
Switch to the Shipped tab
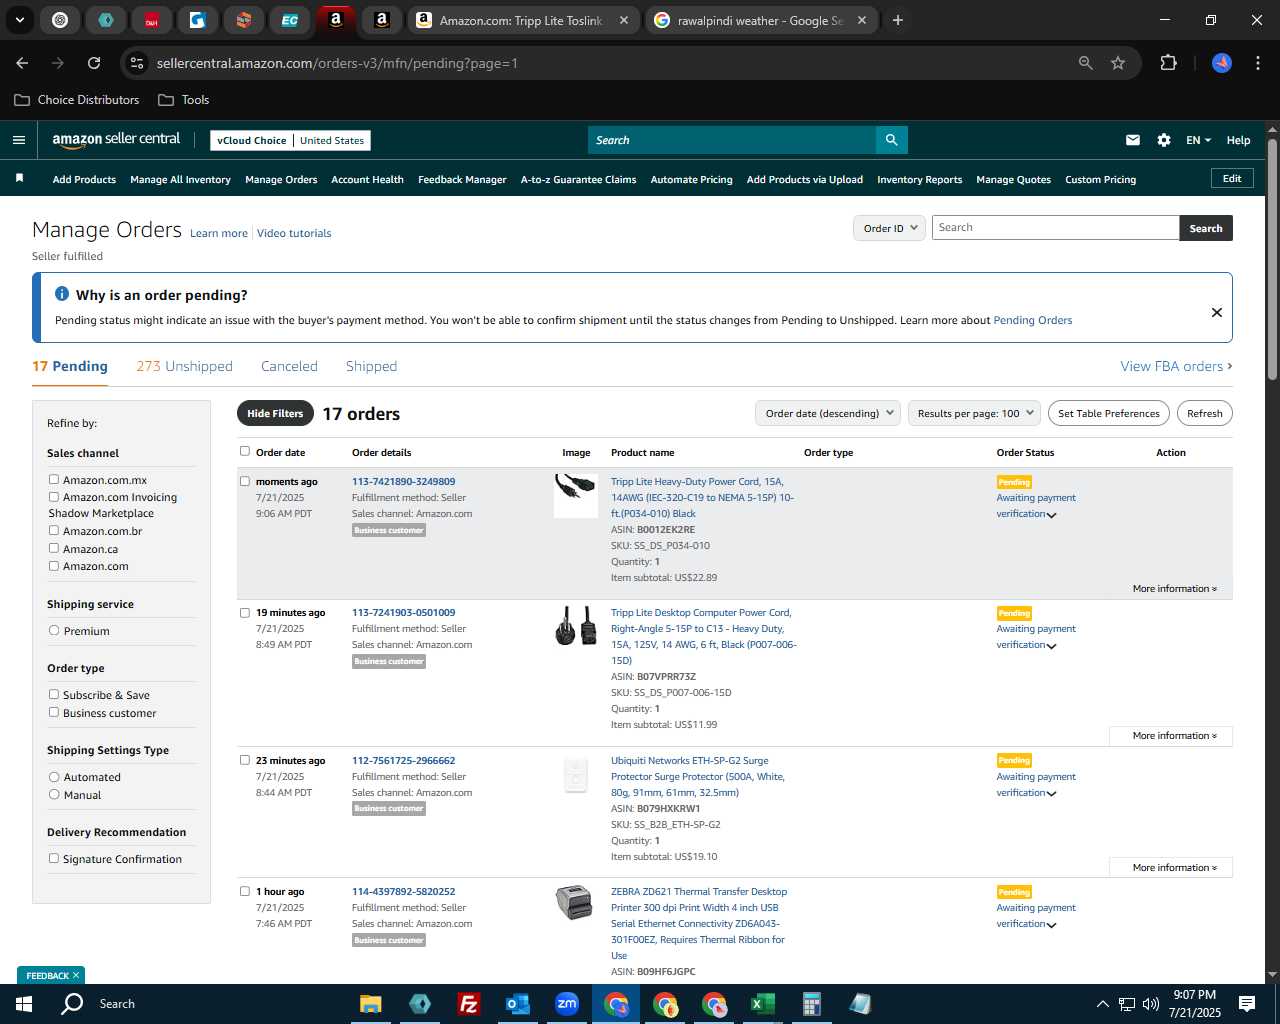click(x=371, y=366)
